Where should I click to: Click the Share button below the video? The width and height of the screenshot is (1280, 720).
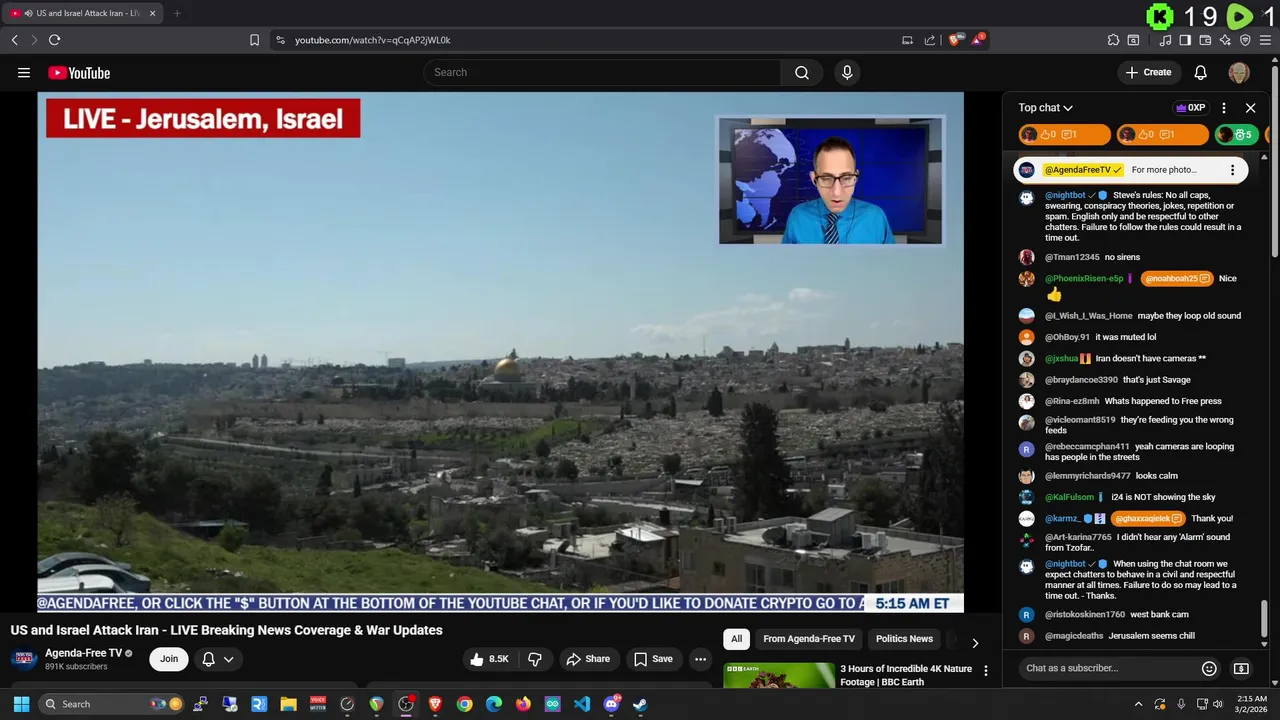pyautogui.click(x=588, y=659)
